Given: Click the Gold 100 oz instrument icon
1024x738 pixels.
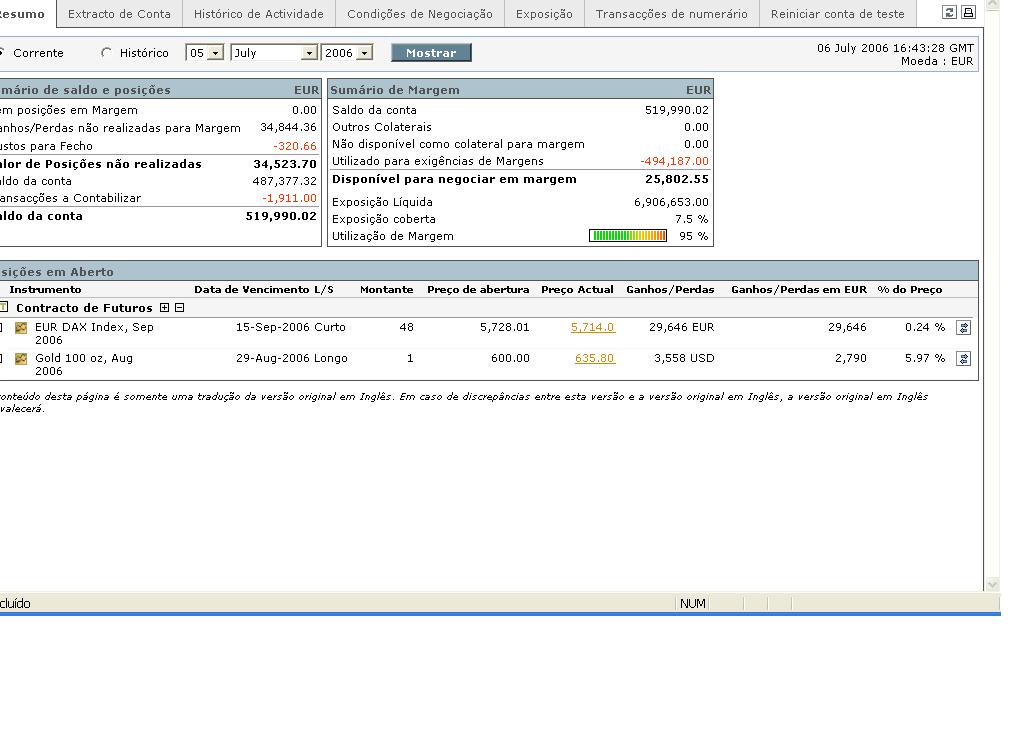Looking at the screenshot, I should click(x=21, y=359).
